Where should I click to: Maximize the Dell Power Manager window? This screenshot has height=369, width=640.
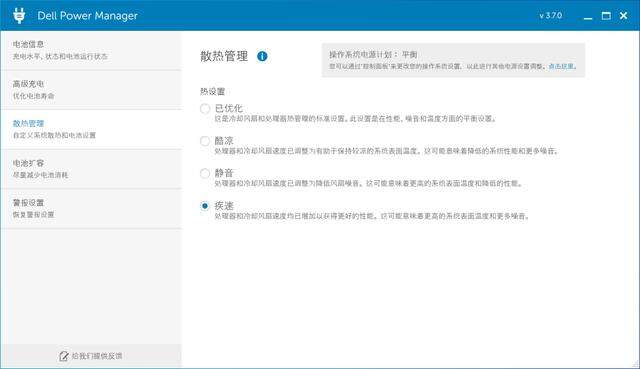point(606,16)
